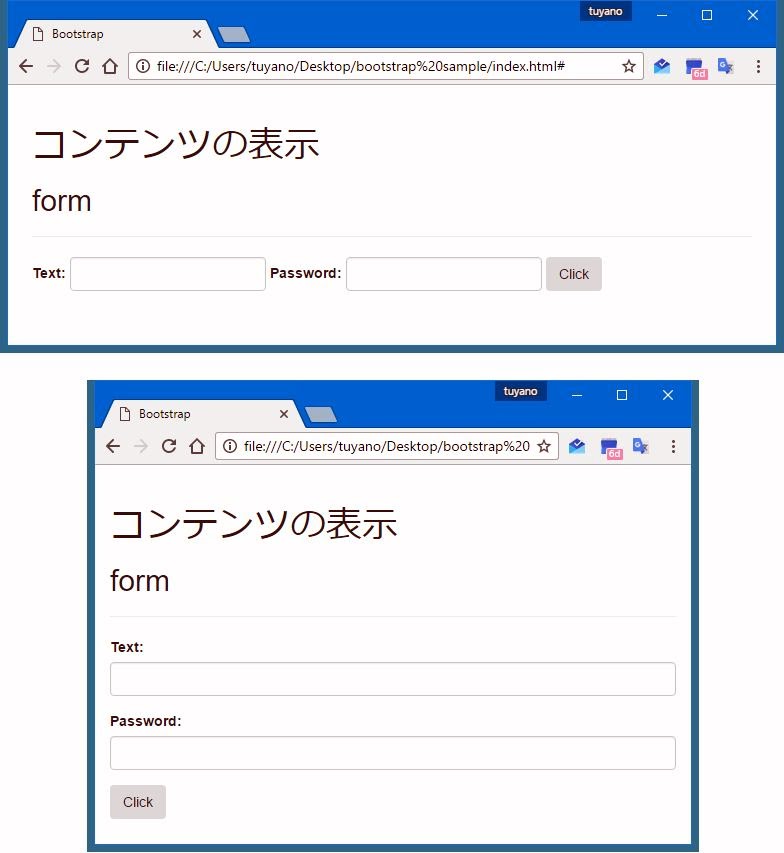Image resolution: width=784 pixels, height=853 pixels.
Task: Open a new tab in the wide window
Action: tap(233, 35)
